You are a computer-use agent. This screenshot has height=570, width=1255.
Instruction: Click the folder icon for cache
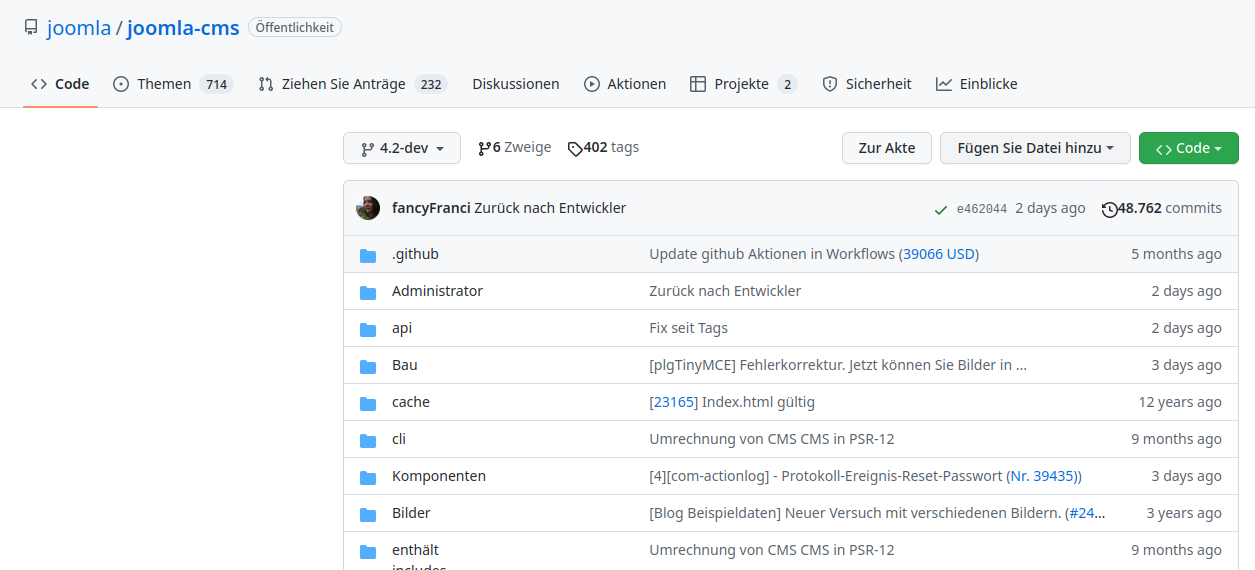368,403
